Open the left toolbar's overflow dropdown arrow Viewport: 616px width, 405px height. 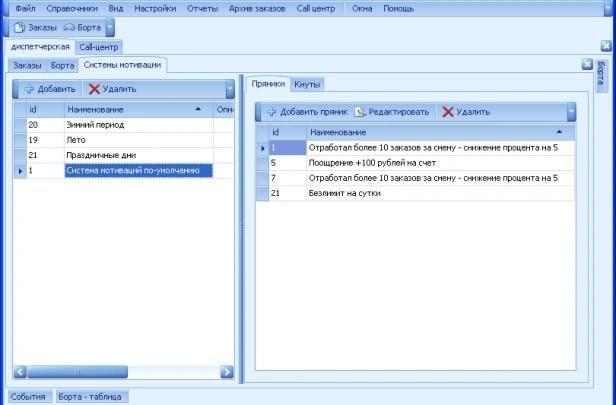(230, 89)
